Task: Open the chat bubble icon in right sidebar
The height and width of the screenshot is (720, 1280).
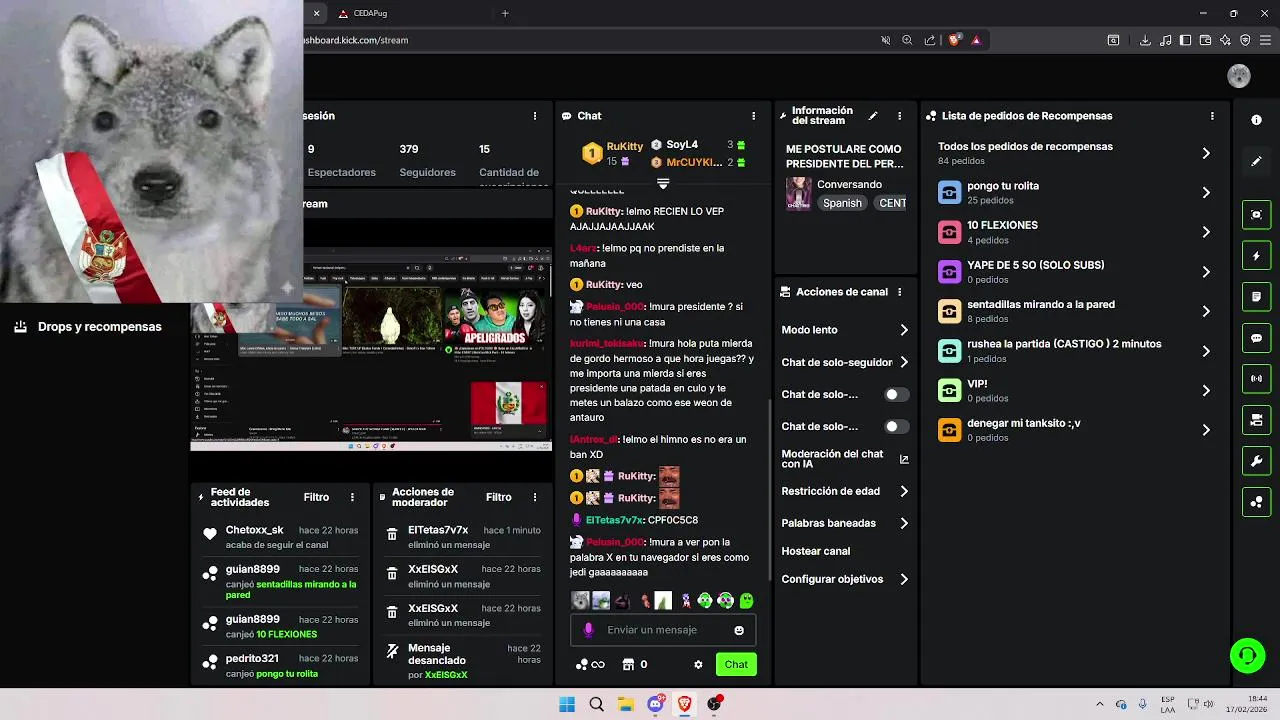Action: [x=1256, y=338]
